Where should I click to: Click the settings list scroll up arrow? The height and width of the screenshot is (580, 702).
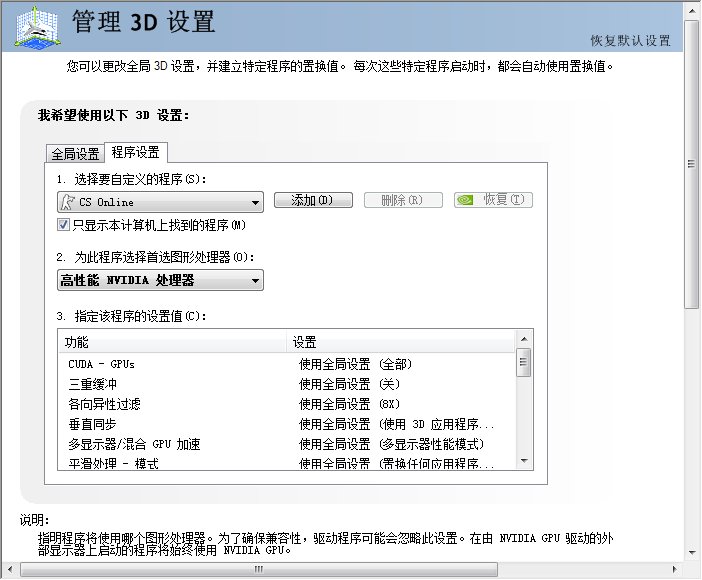524,339
